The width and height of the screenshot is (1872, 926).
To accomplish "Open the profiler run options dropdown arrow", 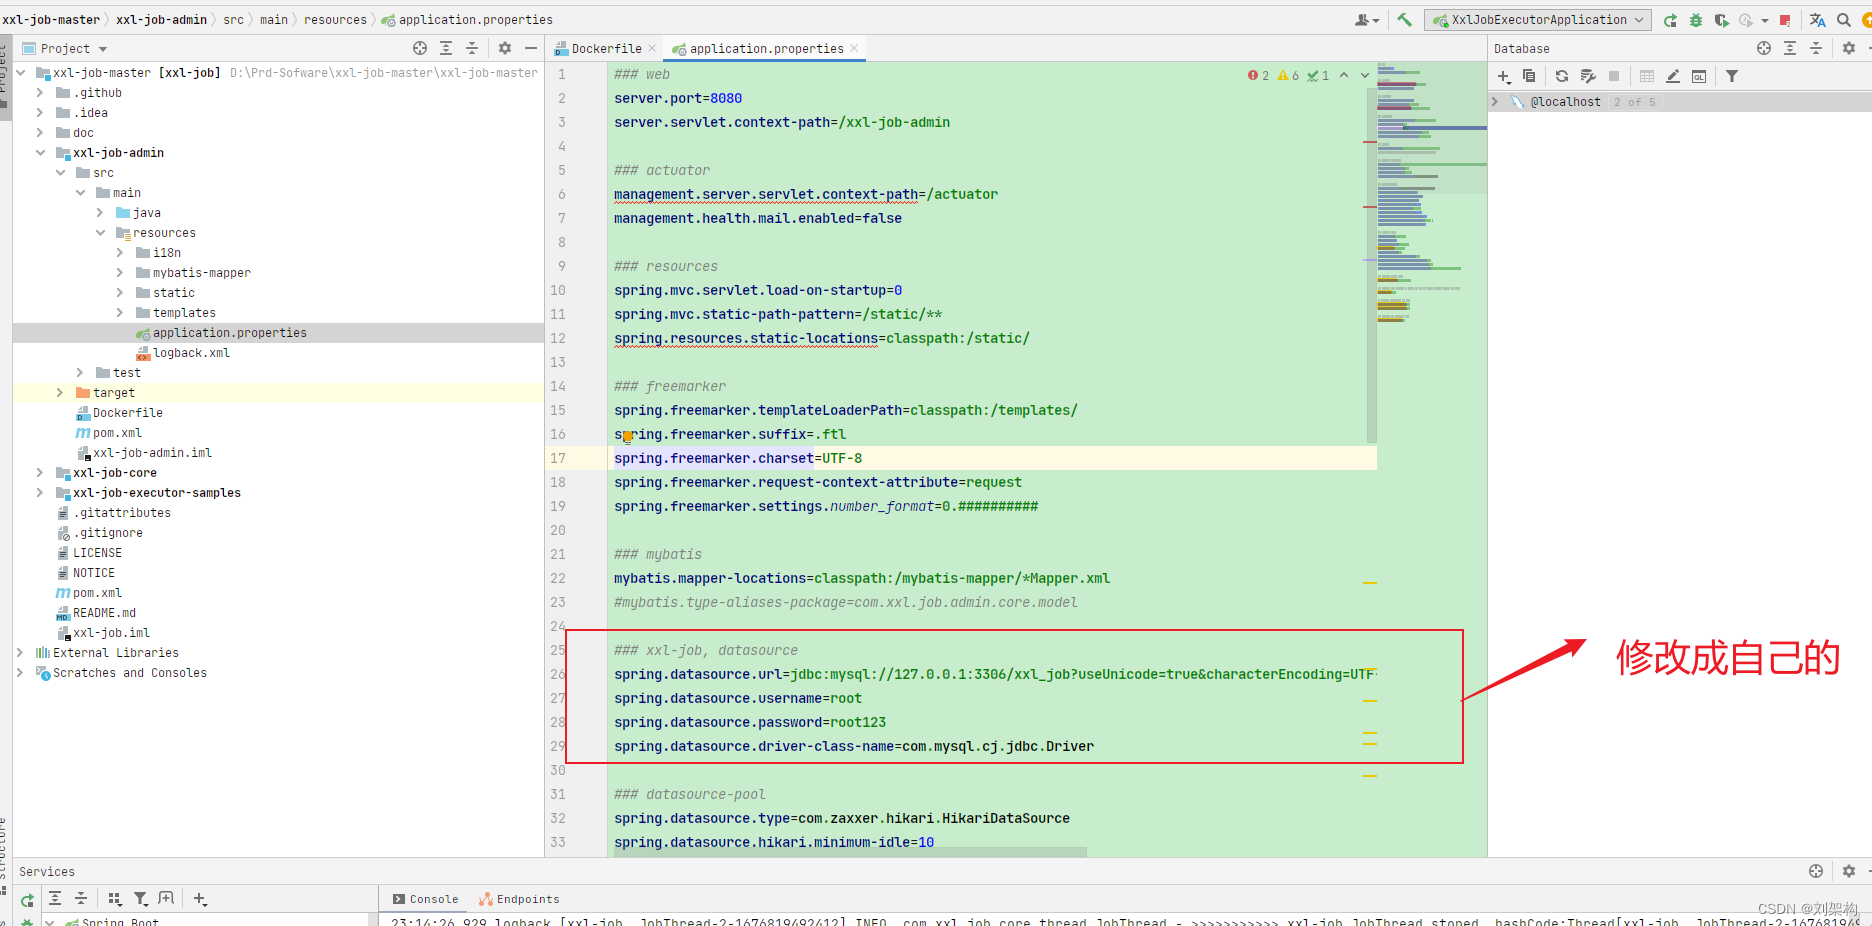I will click(x=1765, y=20).
